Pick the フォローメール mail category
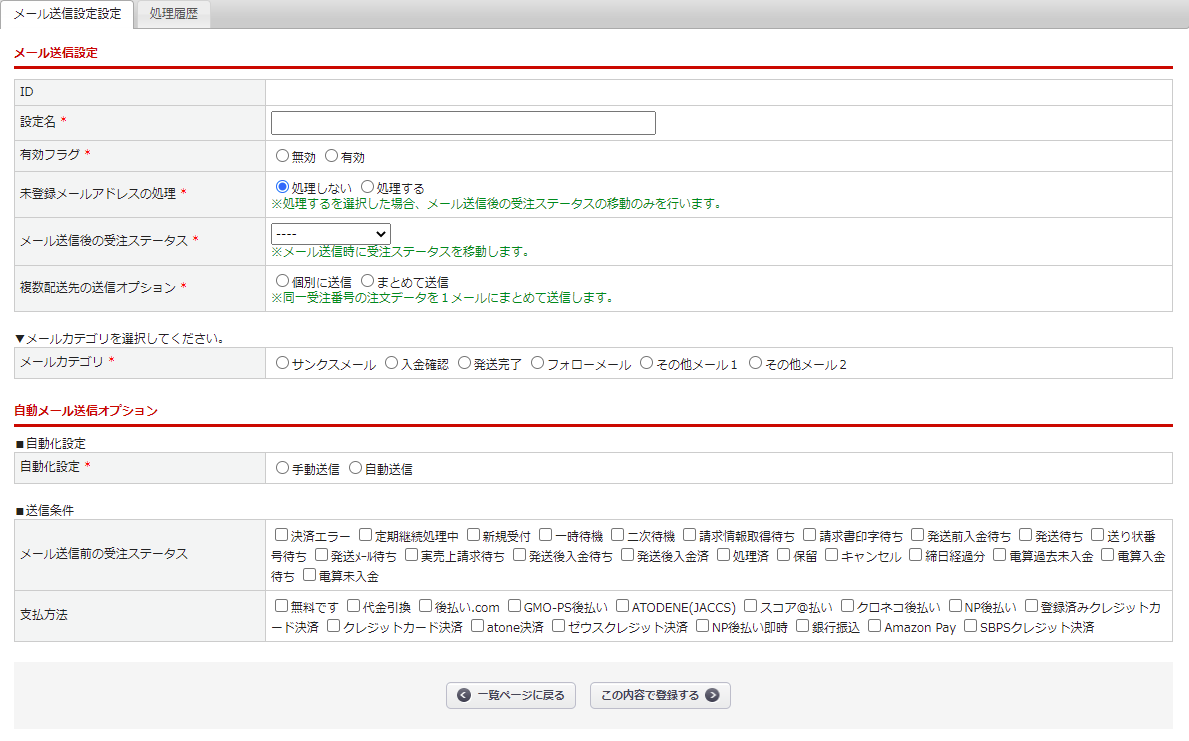Image resolution: width=1189 pixels, height=741 pixels. (538, 363)
